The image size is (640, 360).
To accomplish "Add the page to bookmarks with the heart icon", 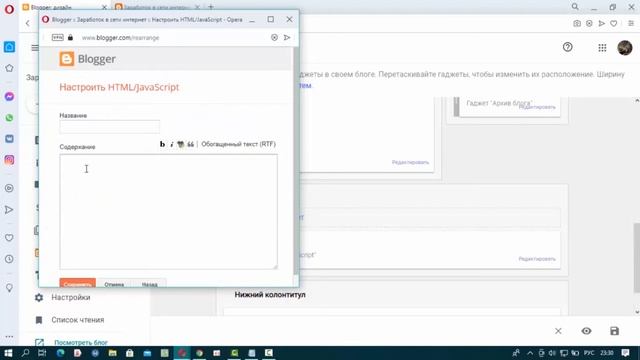I will pyautogui.click(x=613, y=24).
